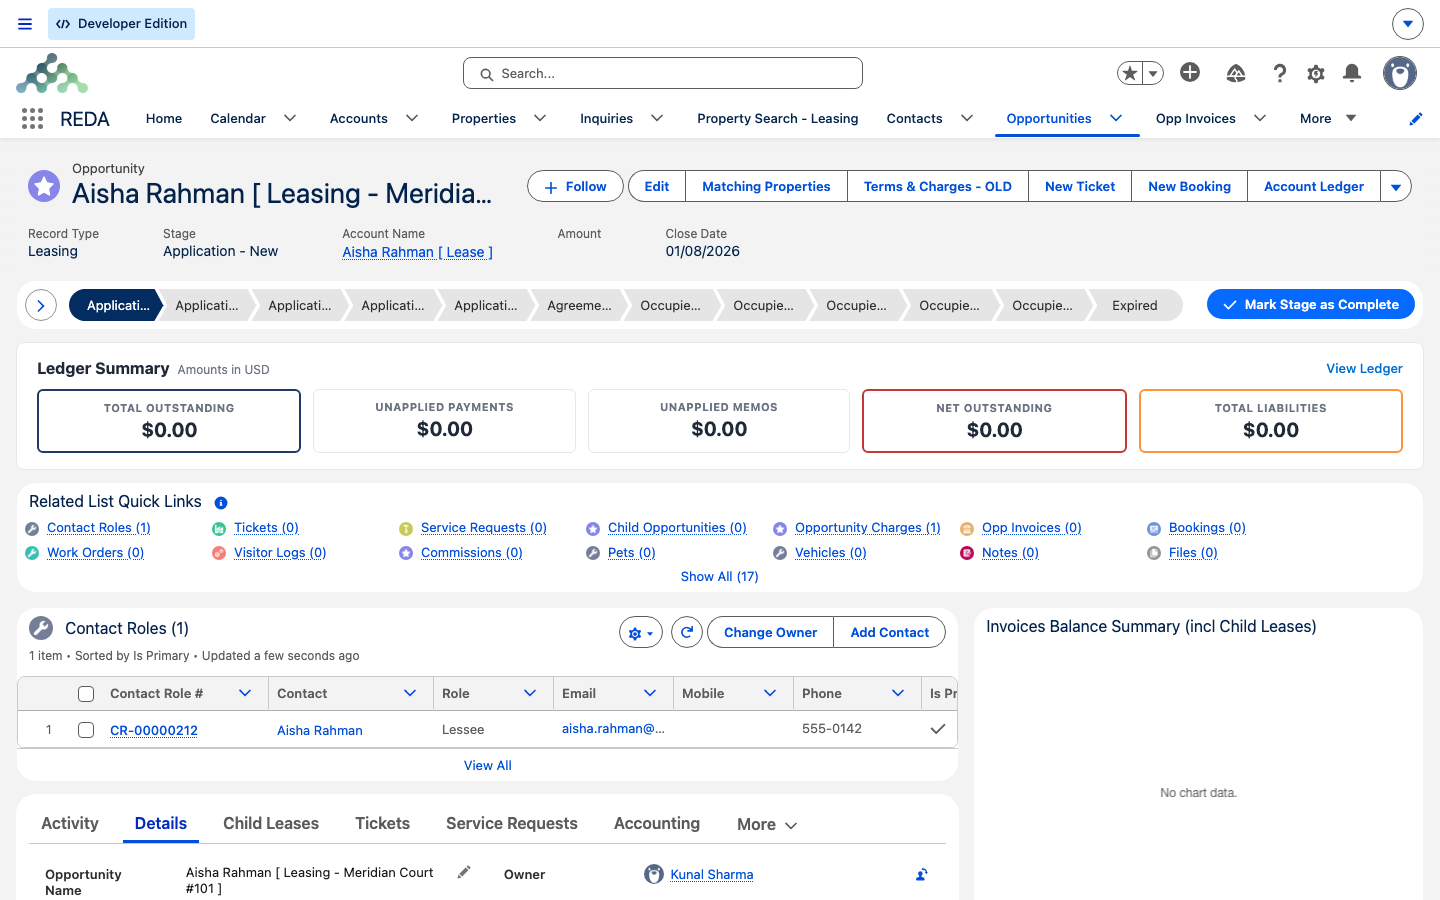Toggle the select-all Contact Roles checkbox
This screenshot has height=900, width=1440.
[x=86, y=694]
